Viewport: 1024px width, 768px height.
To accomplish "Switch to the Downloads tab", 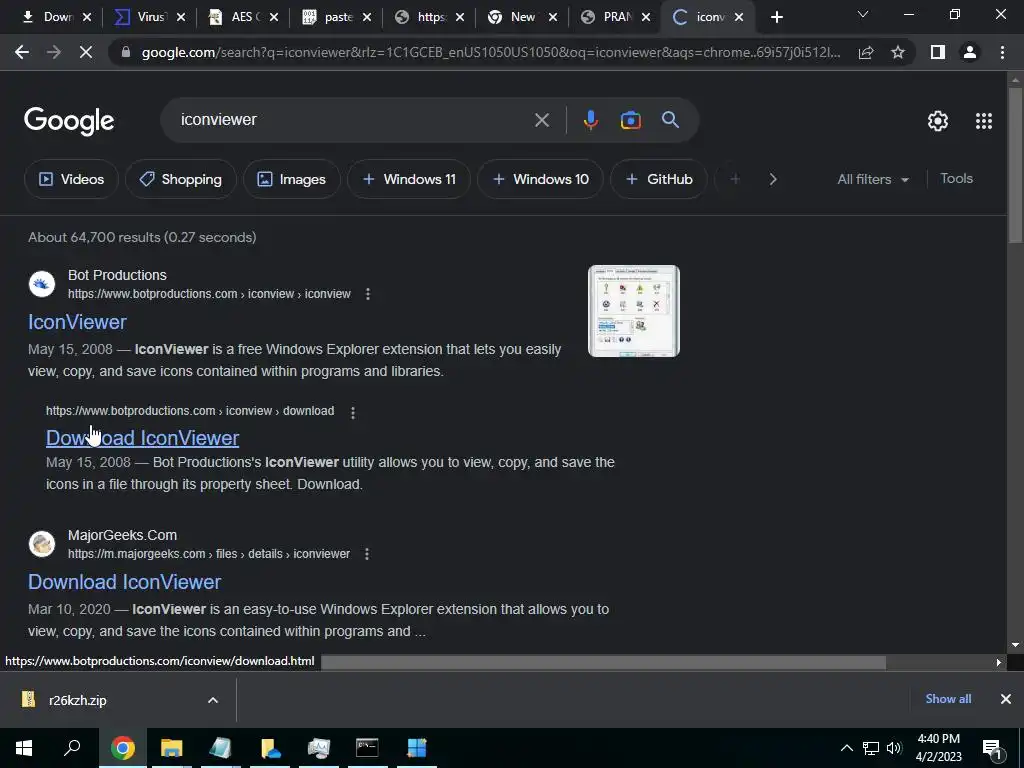I will [57, 17].
